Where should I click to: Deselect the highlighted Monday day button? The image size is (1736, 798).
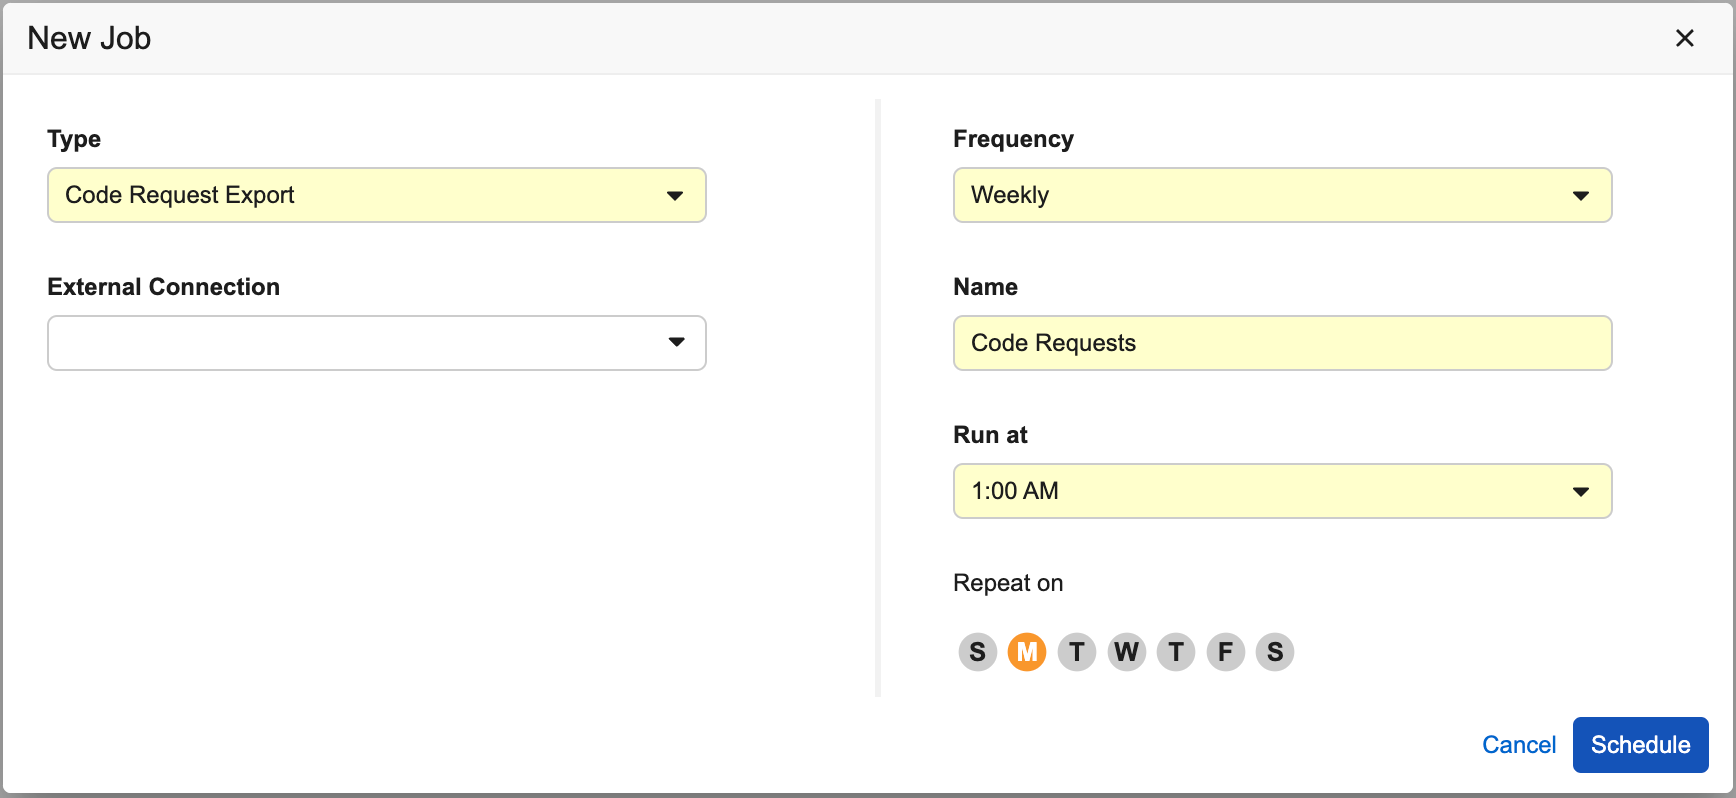click(1027, 652)
